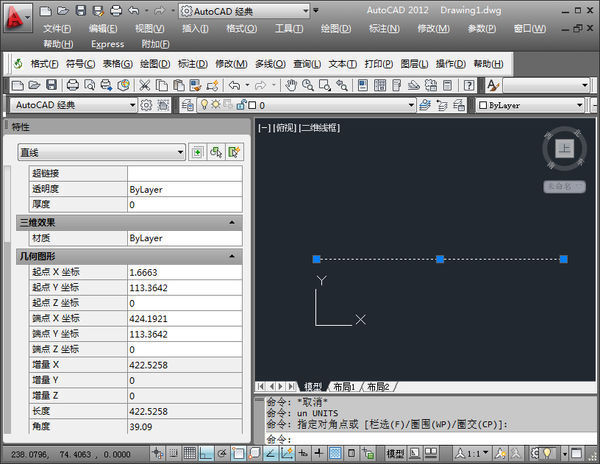The image size is (600, 464).
Task: Switch to the 布局1 layout tab
Action: pos(344,386)
